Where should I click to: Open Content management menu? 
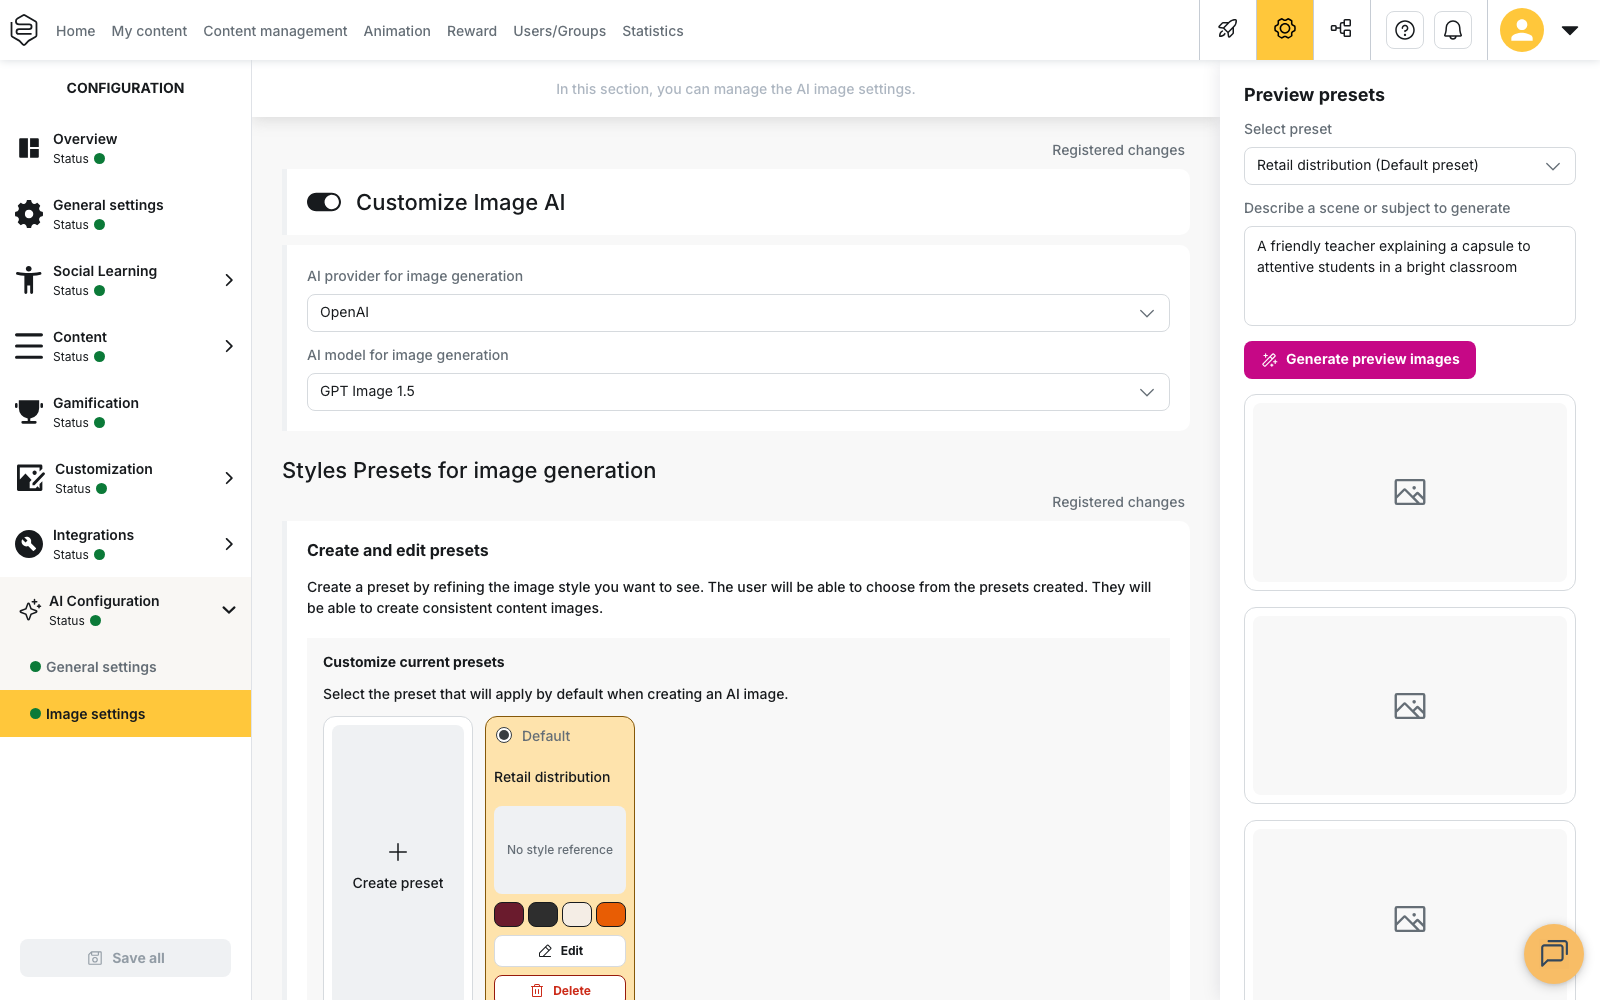275,31
